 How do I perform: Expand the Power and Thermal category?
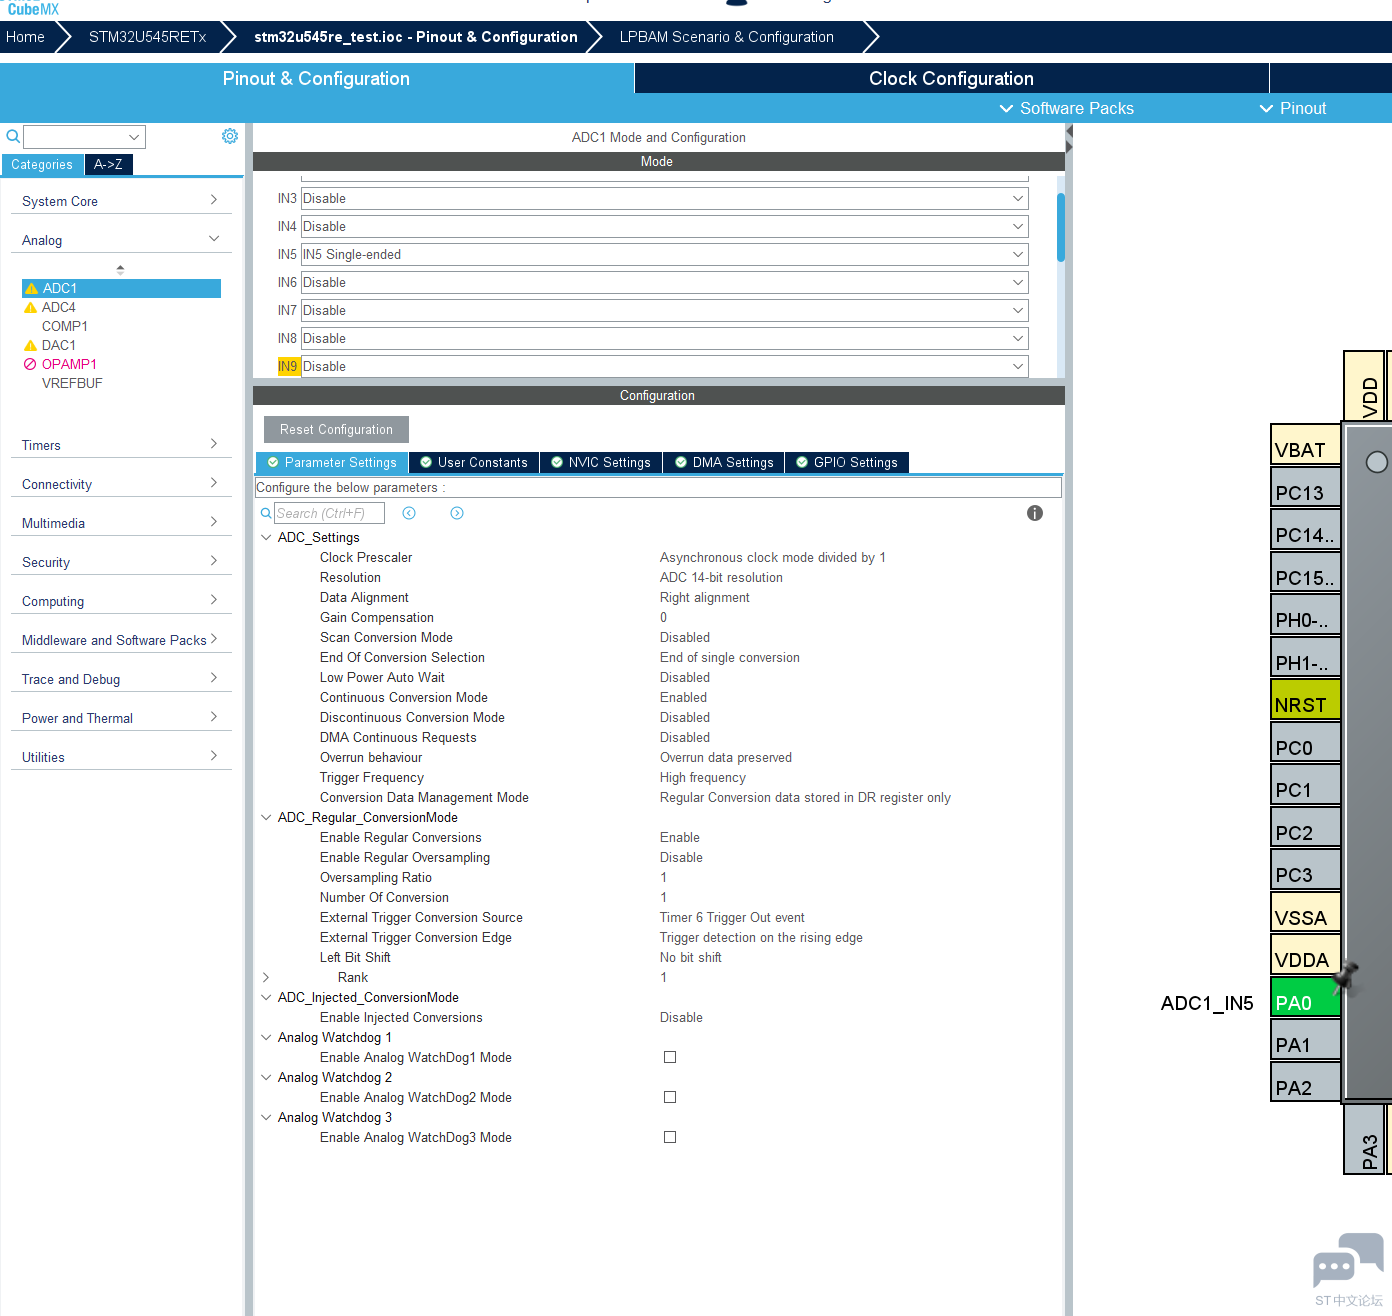click(121, 718)
